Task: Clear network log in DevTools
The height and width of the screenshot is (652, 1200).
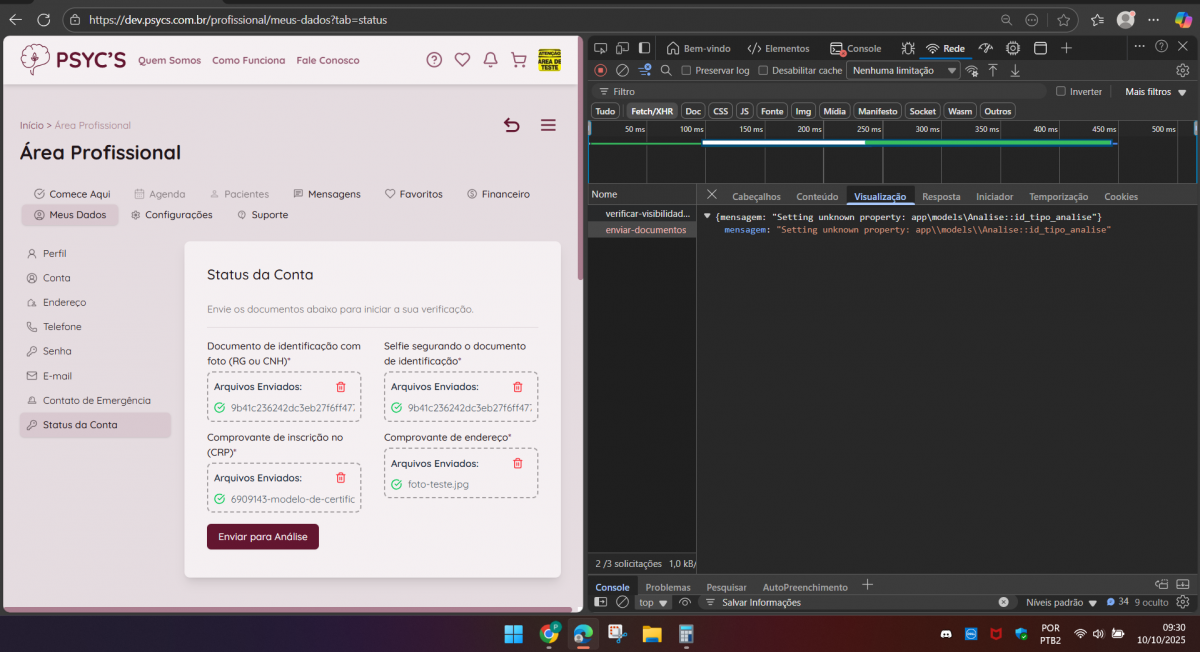Action: click(622, 71)
